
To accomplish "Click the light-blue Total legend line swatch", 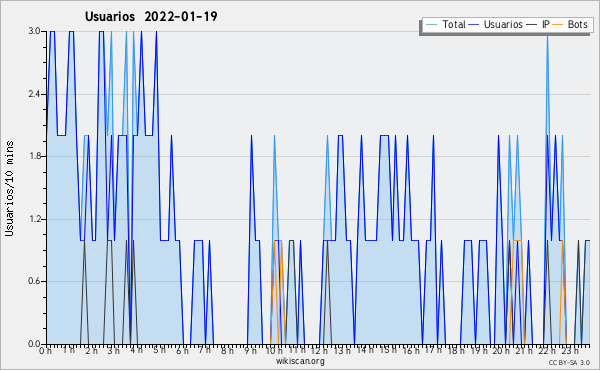I will 431,25.
